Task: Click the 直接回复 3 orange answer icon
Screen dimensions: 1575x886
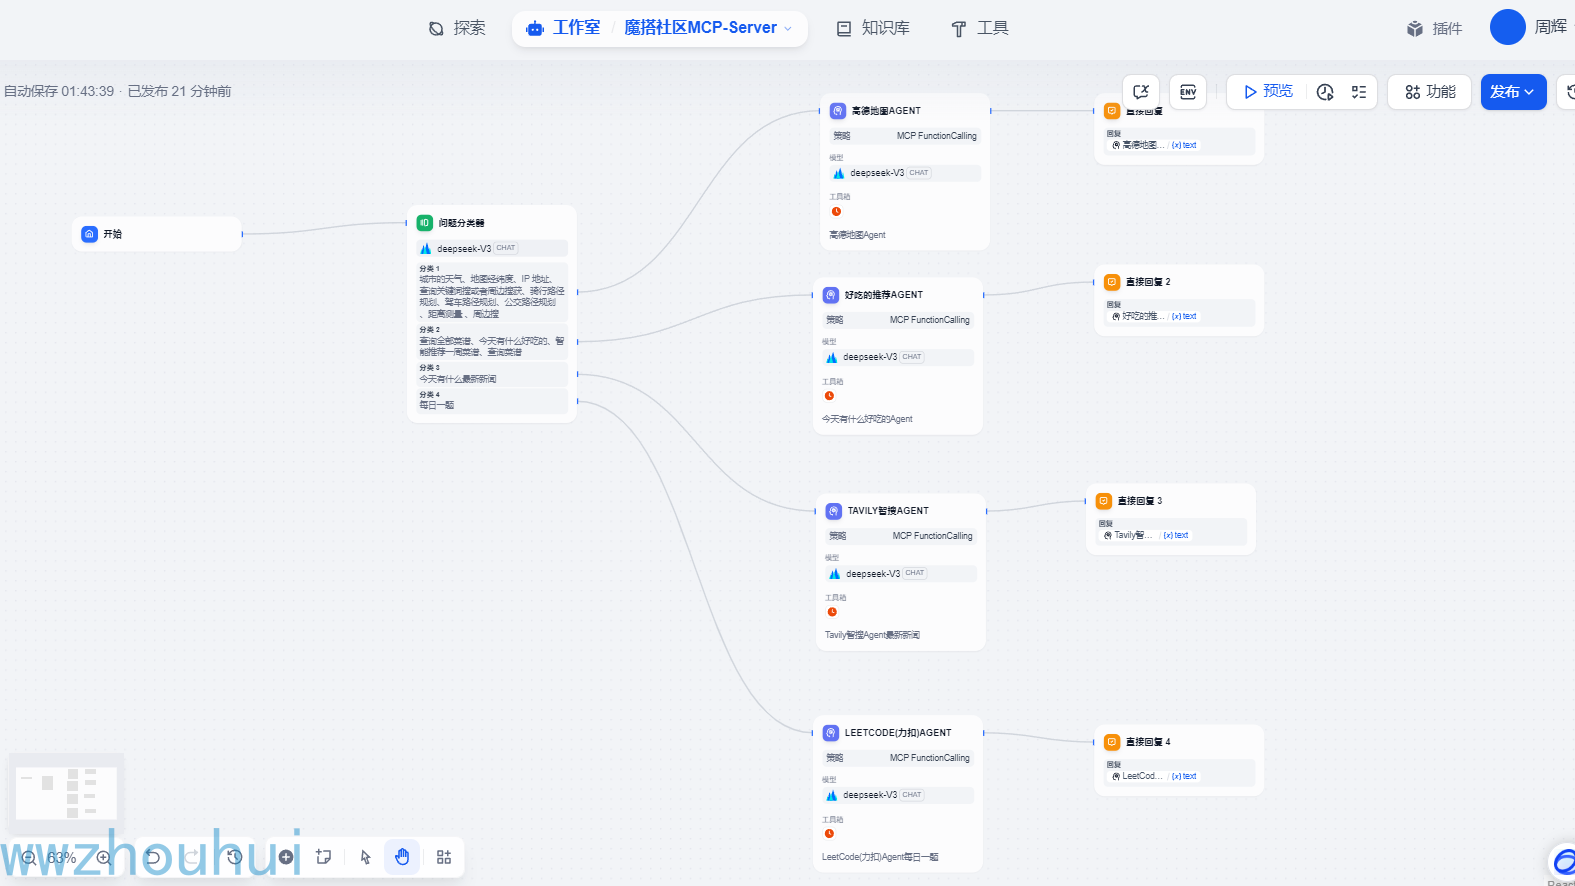Action: click(1104, 501)
